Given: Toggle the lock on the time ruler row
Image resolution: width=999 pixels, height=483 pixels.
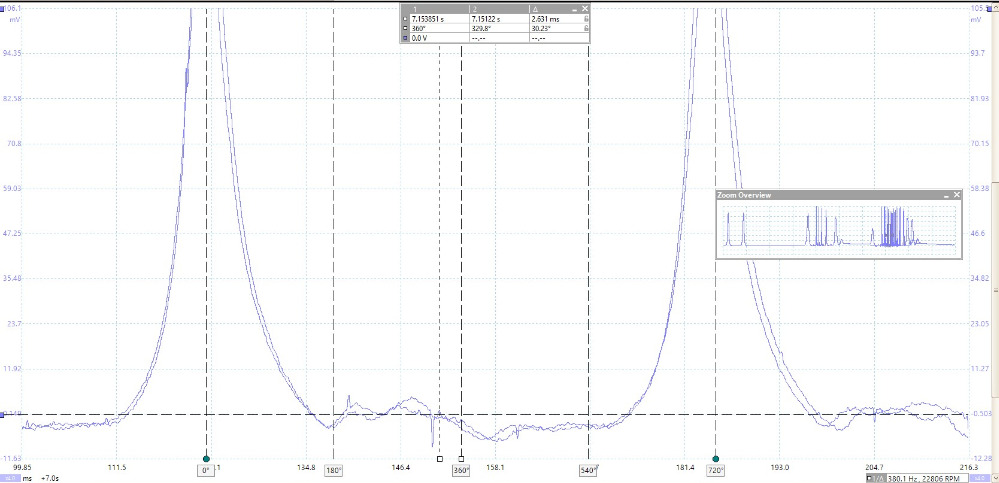Looking at the screenshot, I should [x=585, y=18].
